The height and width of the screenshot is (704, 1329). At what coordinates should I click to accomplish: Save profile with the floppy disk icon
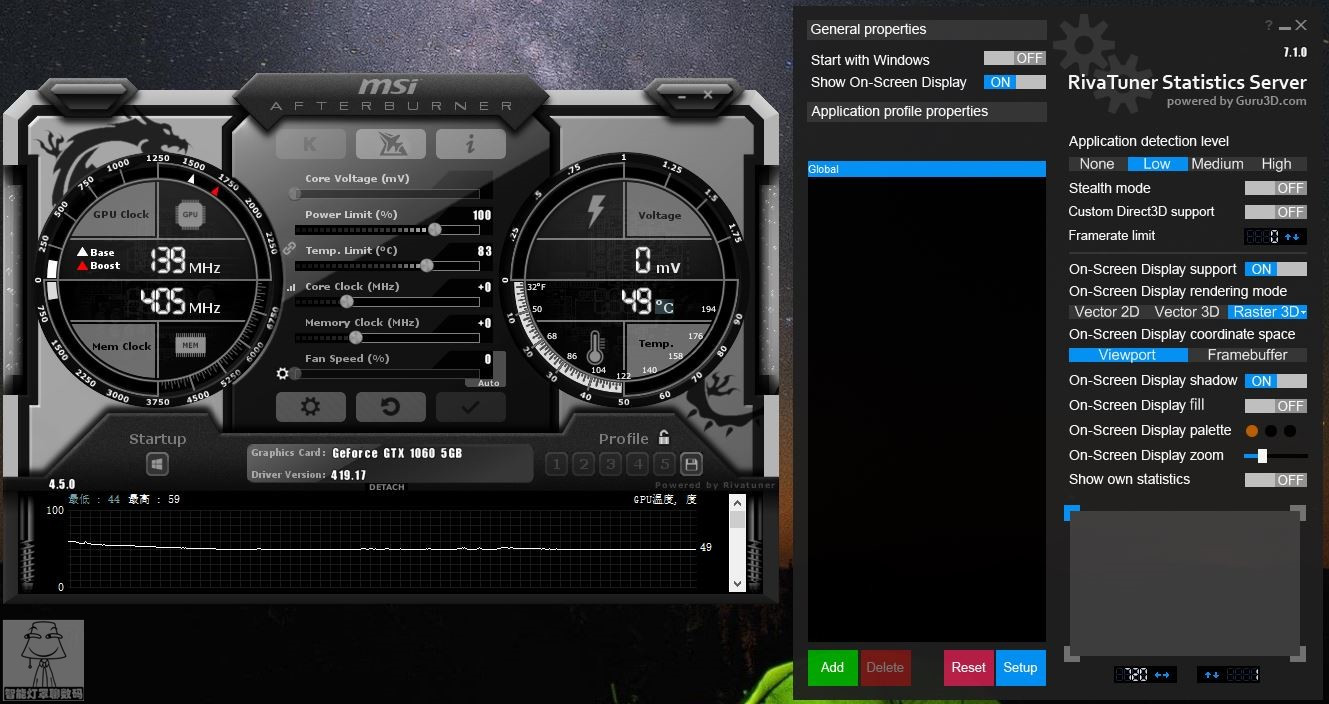coord(691,464)
